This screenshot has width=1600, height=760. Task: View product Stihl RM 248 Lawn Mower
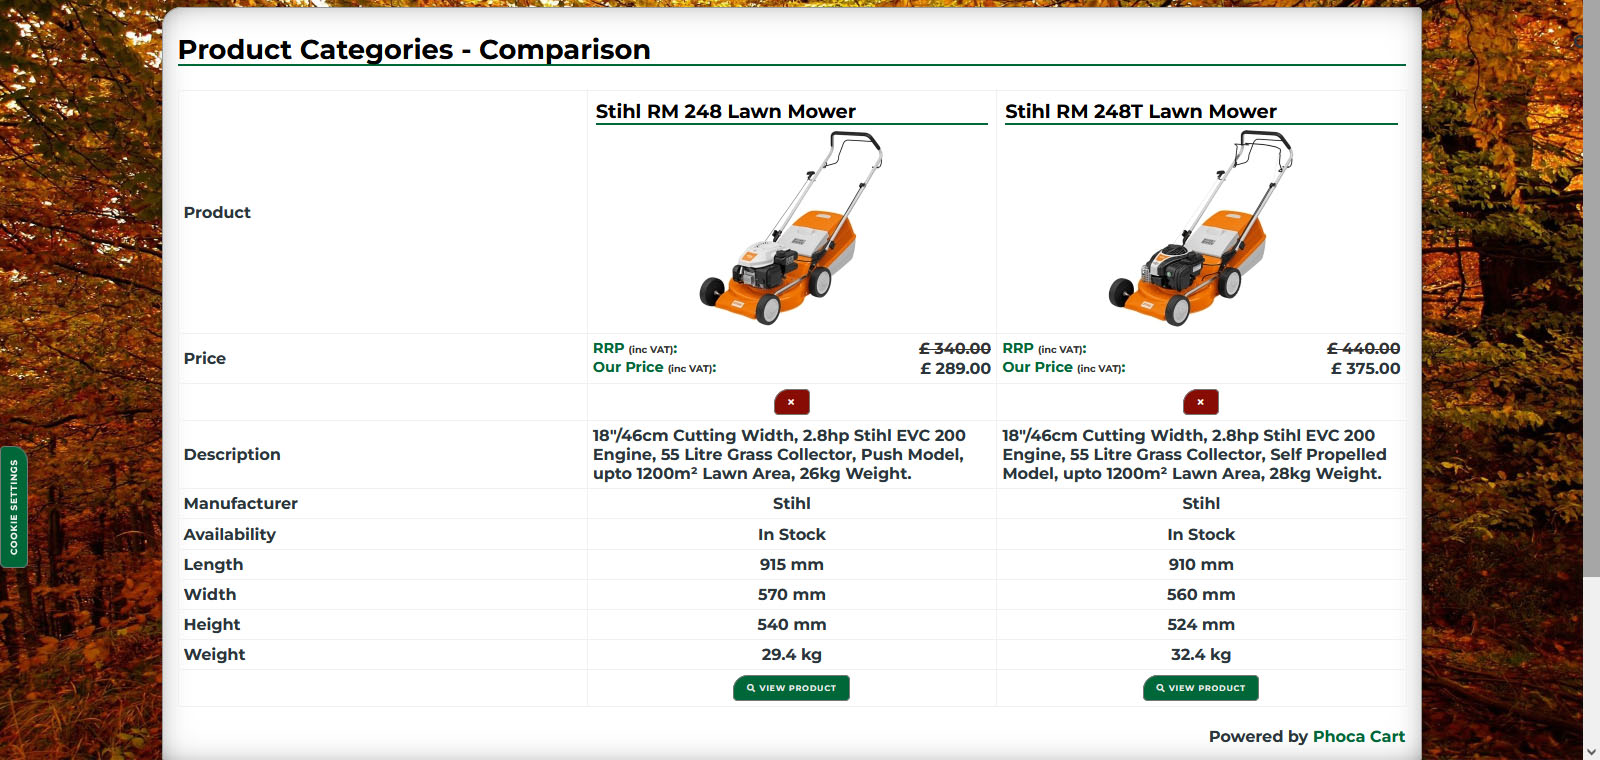click(x=791, y=688)
